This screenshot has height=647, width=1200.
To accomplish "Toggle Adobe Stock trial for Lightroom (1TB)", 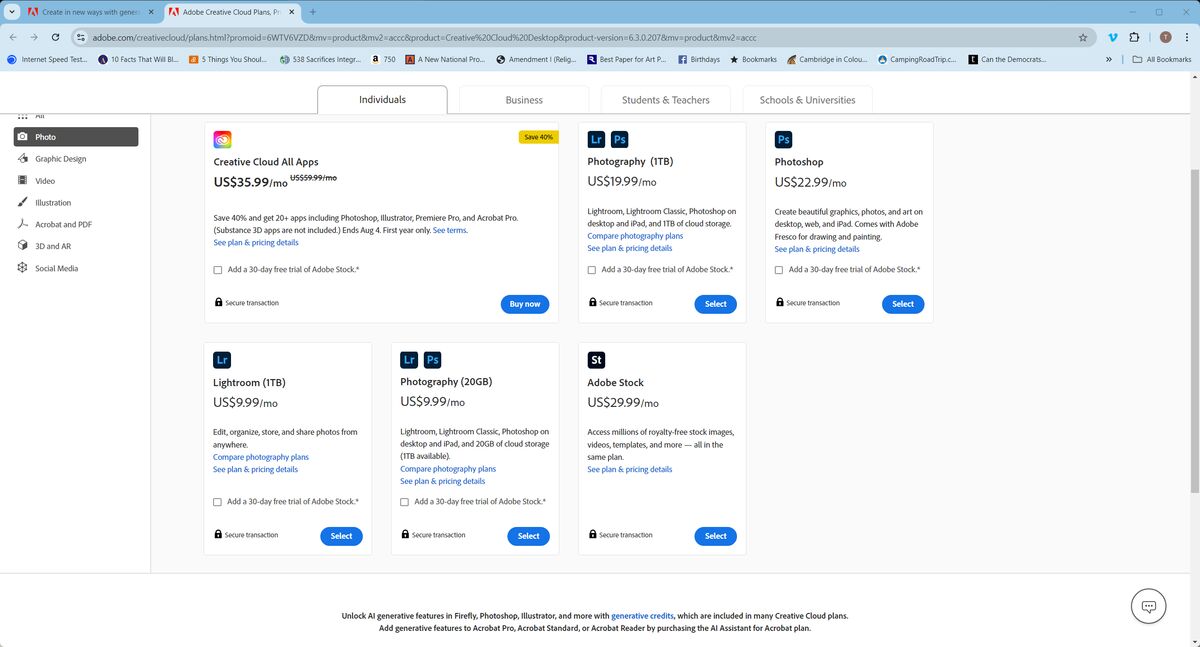I will click(x=218, y=502).
